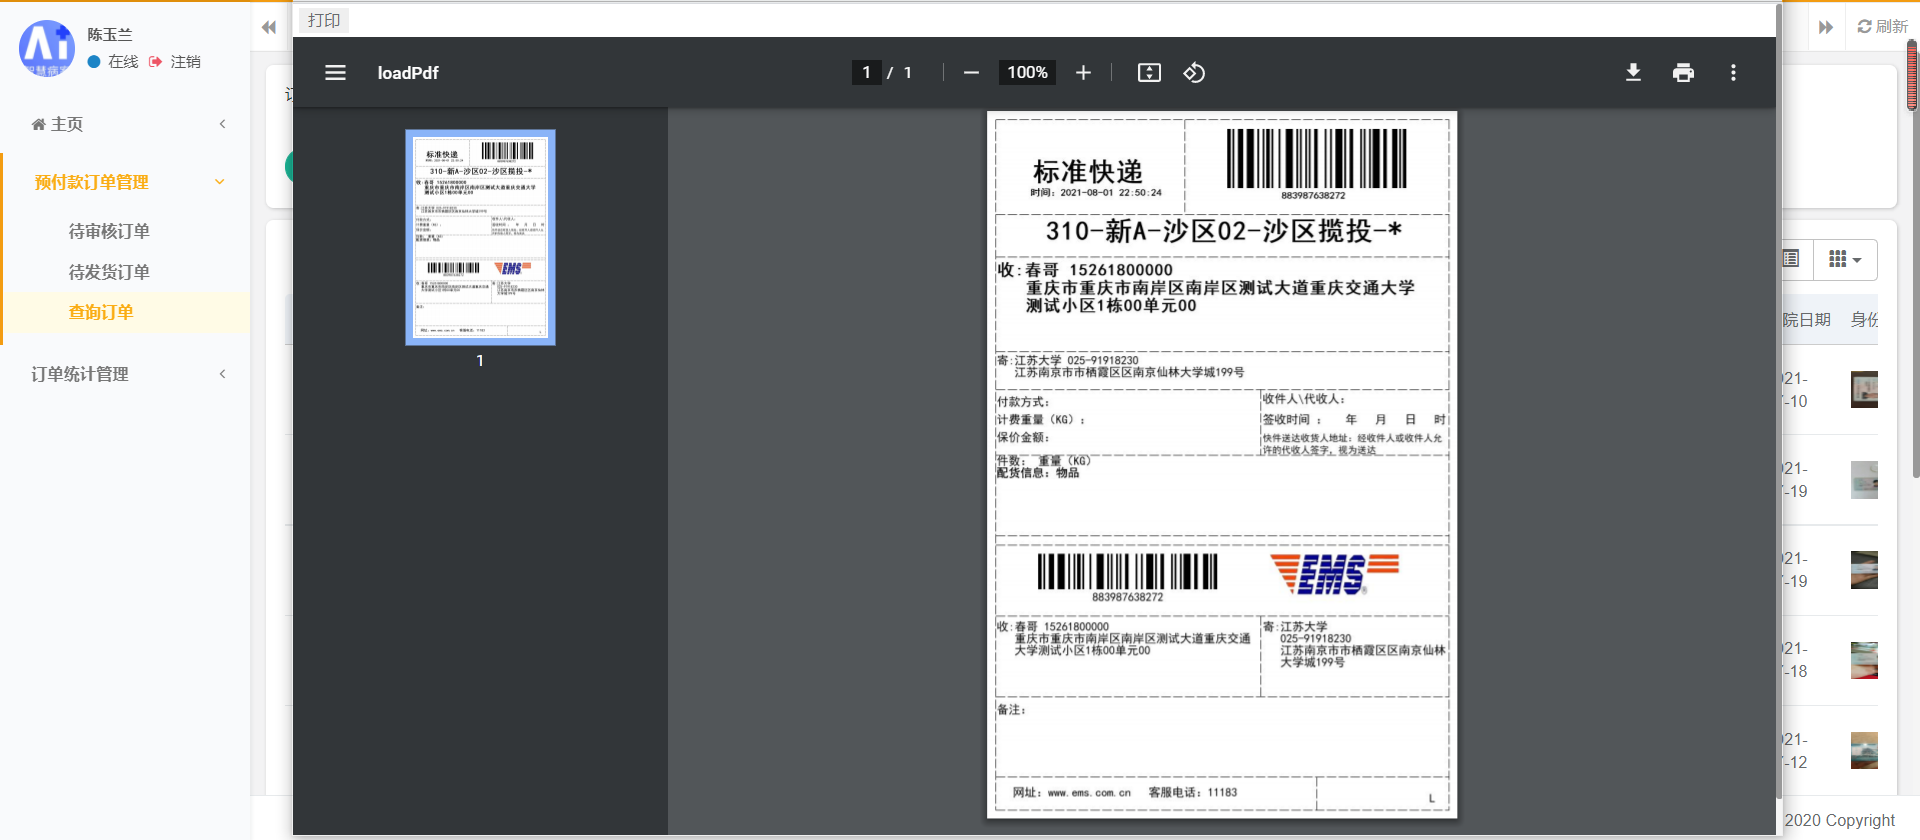Zoom out the PDF with minus icon
1920x840 pixels.
[971, 73]
